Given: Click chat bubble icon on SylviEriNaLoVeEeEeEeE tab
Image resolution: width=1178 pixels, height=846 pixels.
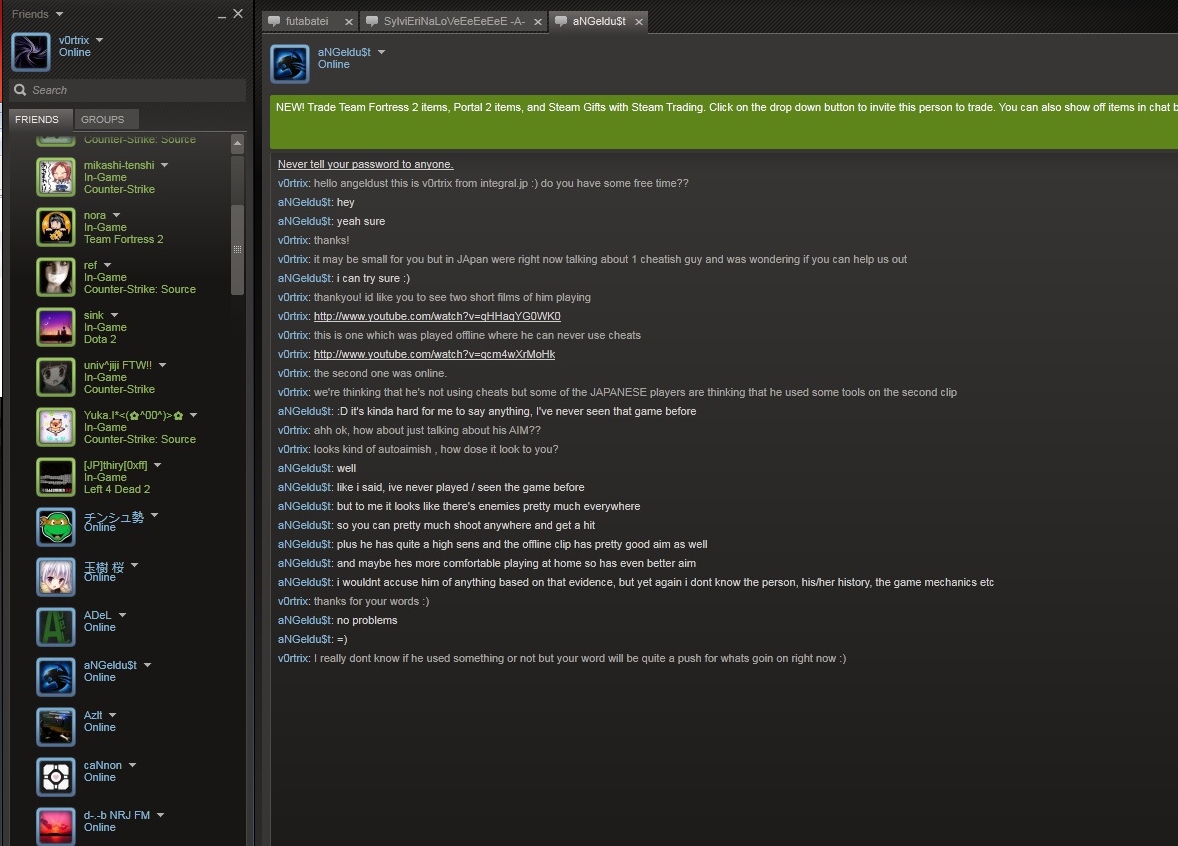Looking at the screenshot, I should pyautogui.click(x=372, y=21).
